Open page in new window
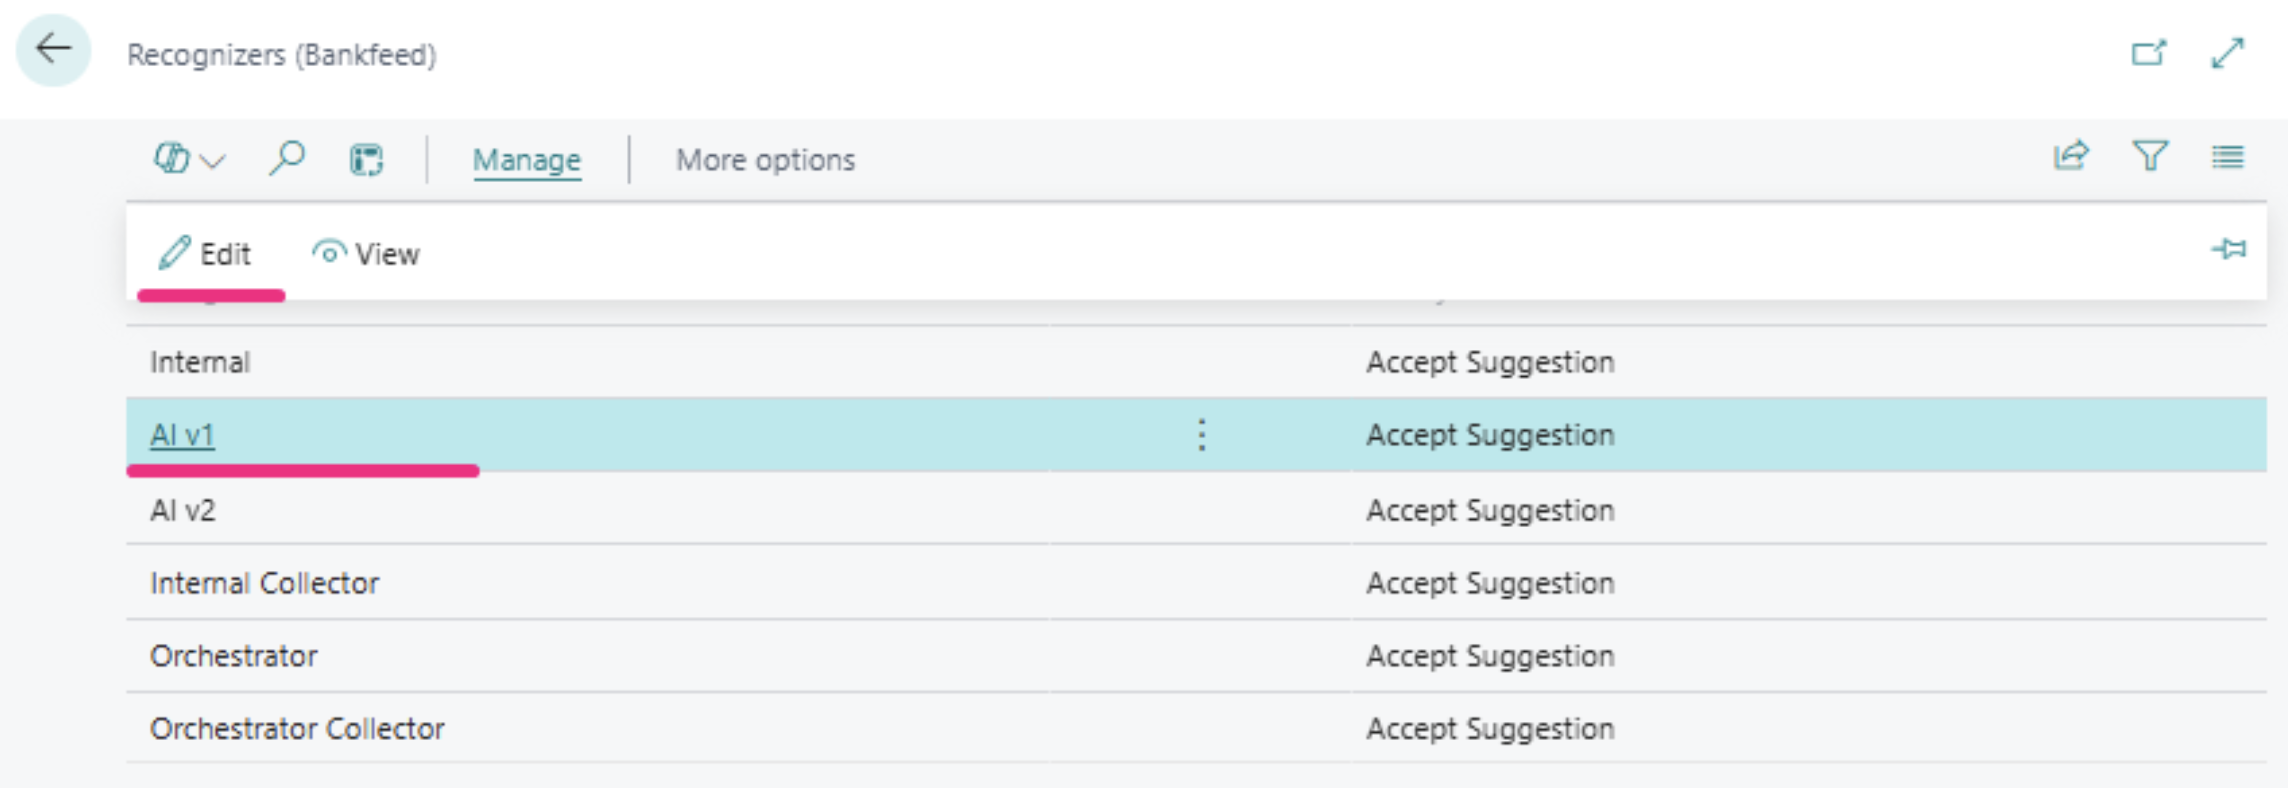This screenshot has width=2288, height=788. point(2149,52)
